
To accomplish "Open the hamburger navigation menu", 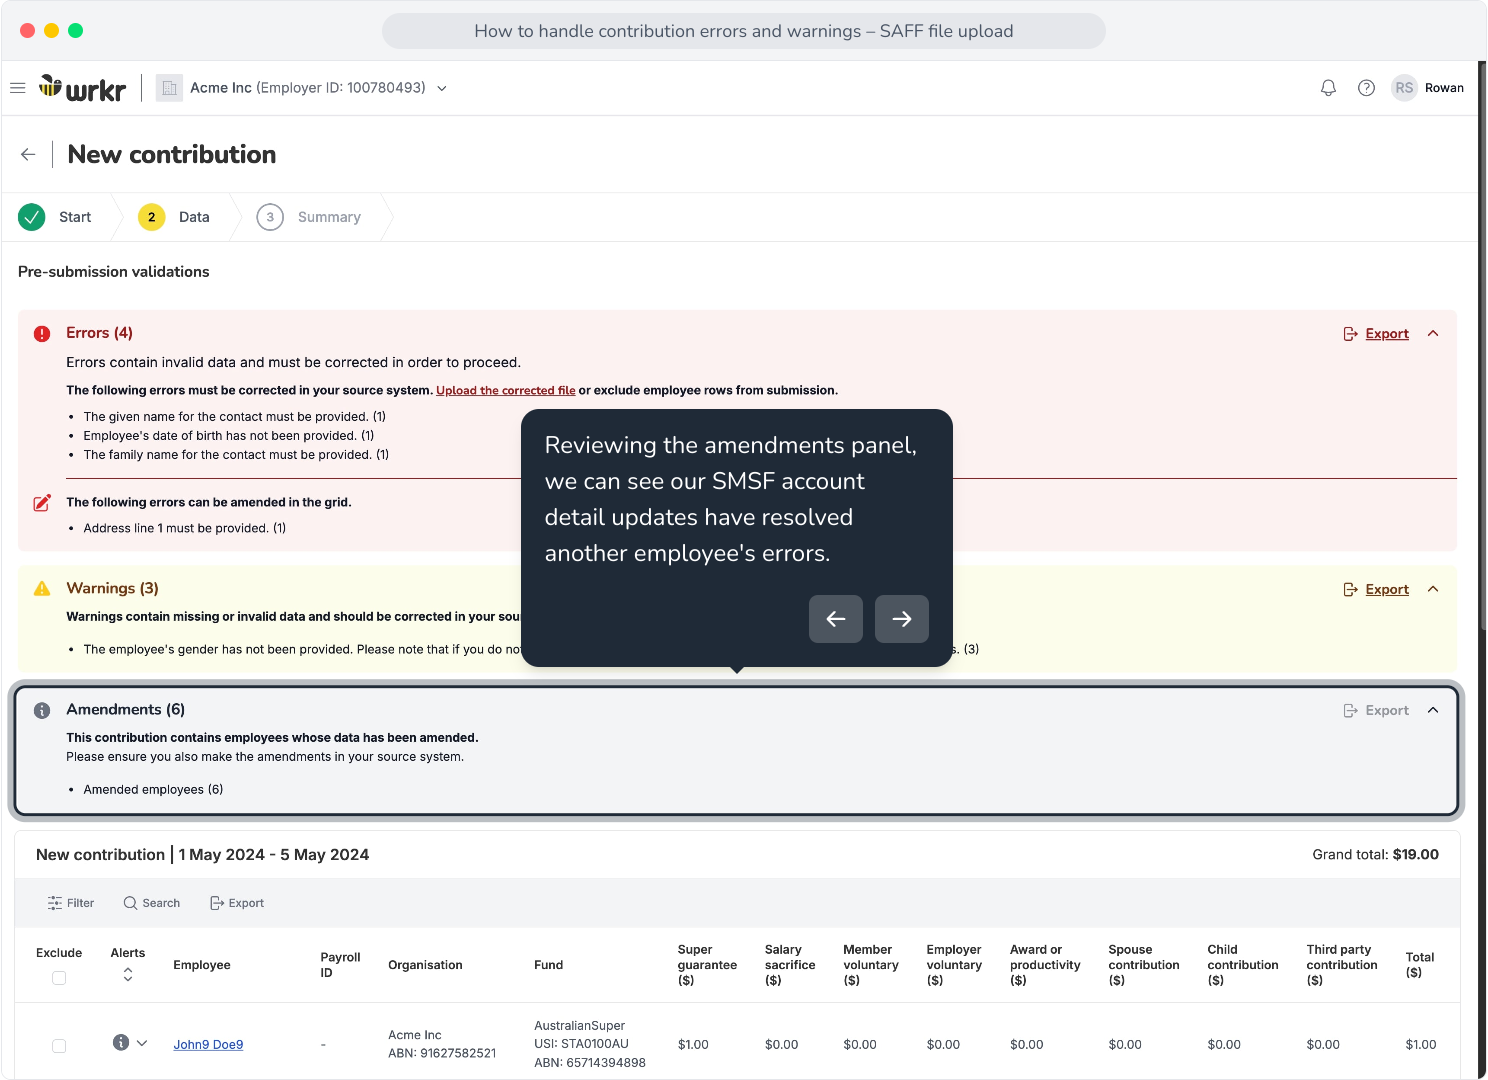I will [x=17, y=88].
